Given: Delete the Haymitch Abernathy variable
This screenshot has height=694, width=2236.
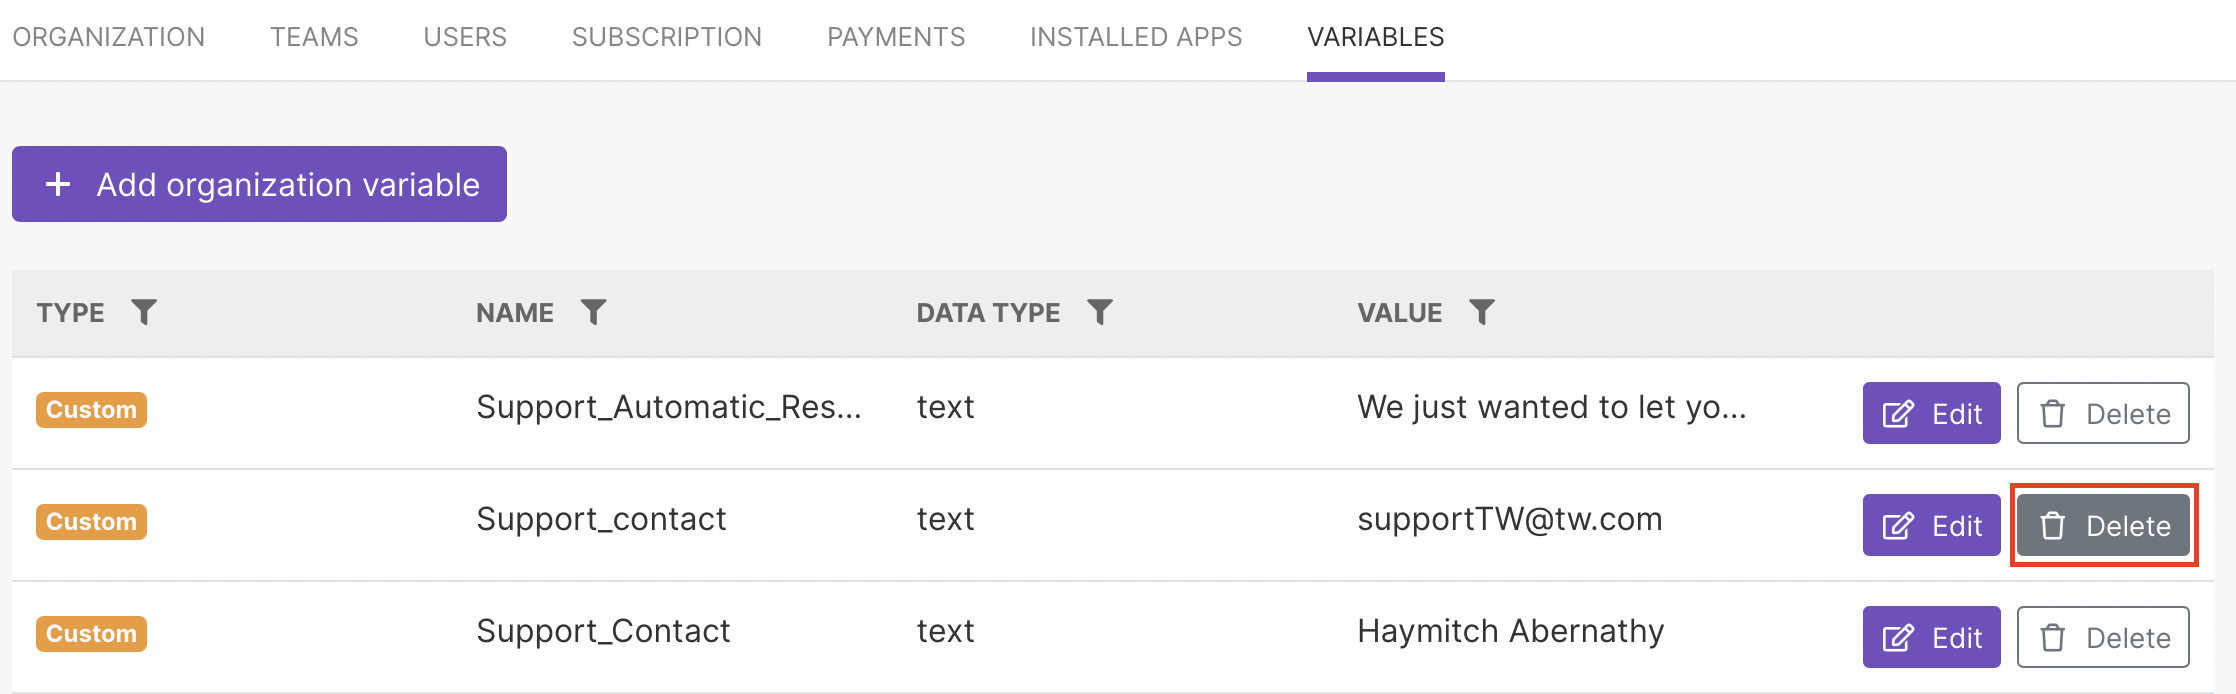Looking at the screenshot, I should coord(2103,637).
